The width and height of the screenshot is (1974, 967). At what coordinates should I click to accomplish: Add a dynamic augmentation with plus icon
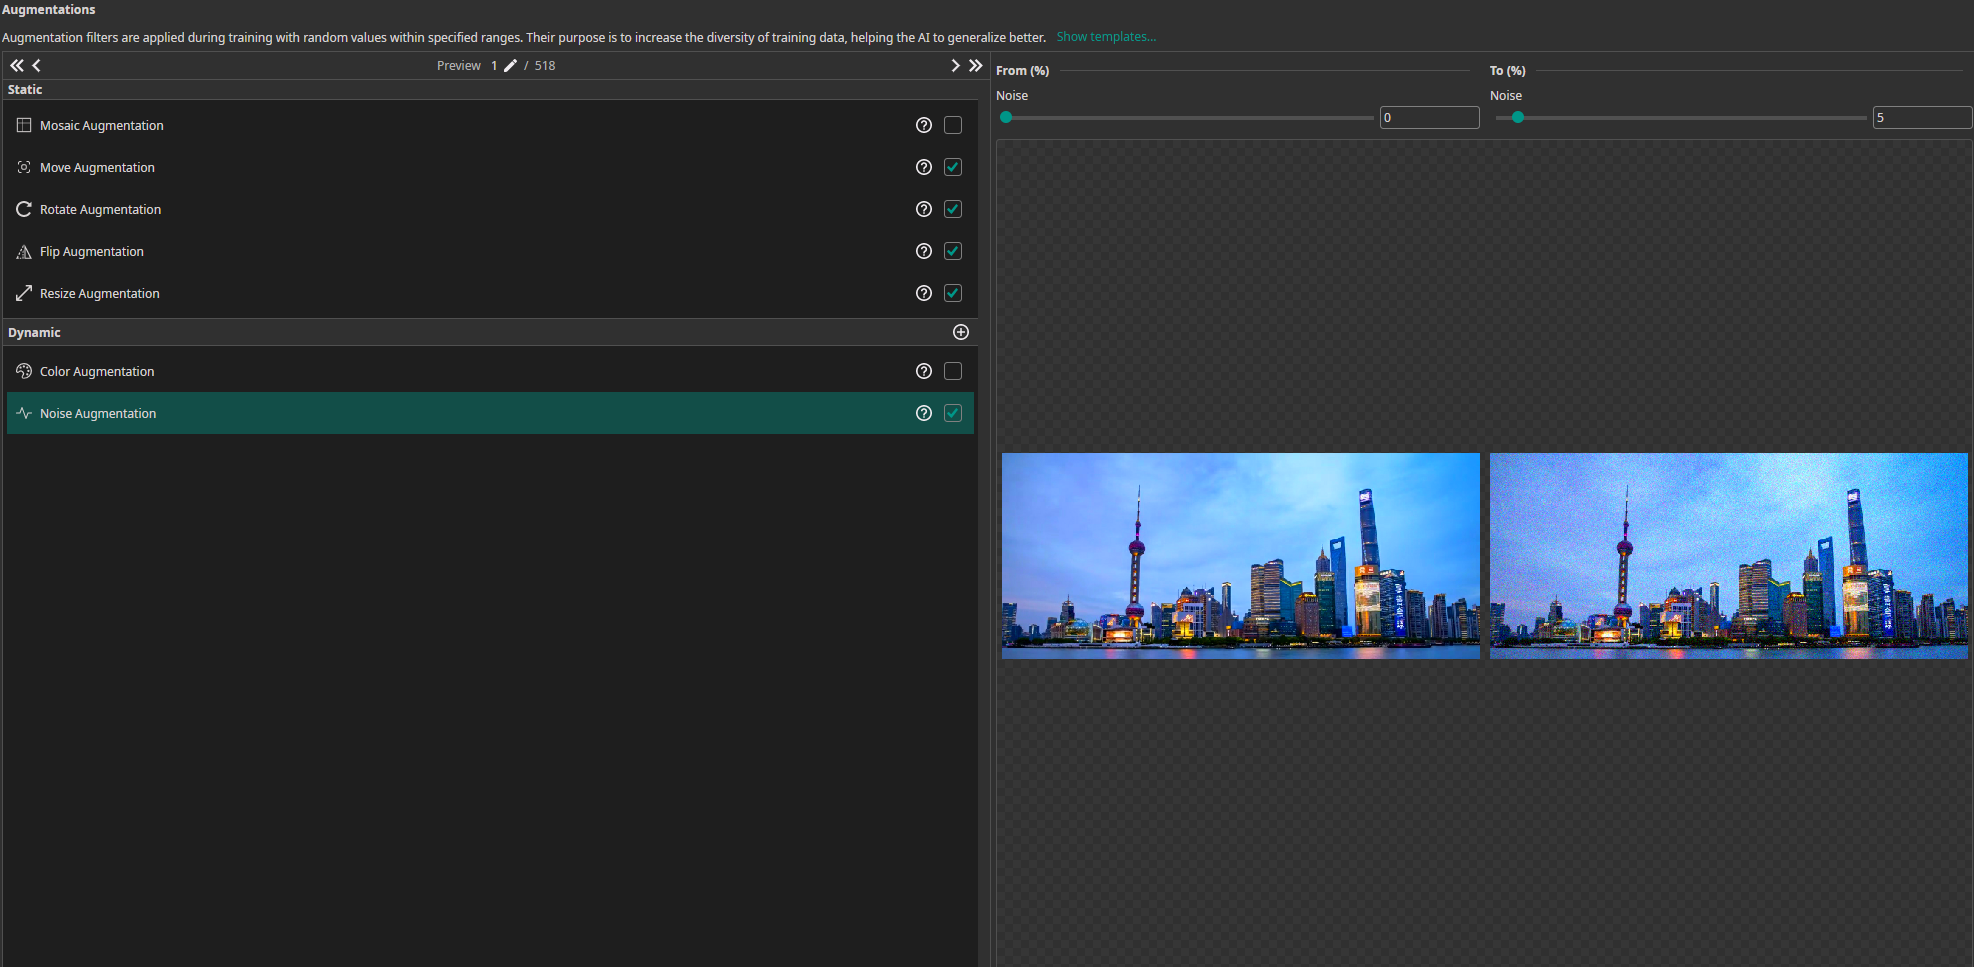[x=961, y=332]
